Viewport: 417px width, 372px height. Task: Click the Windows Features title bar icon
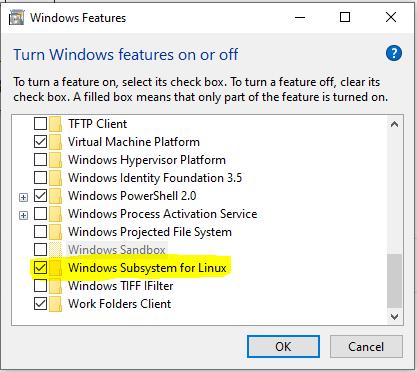(16, 17)
